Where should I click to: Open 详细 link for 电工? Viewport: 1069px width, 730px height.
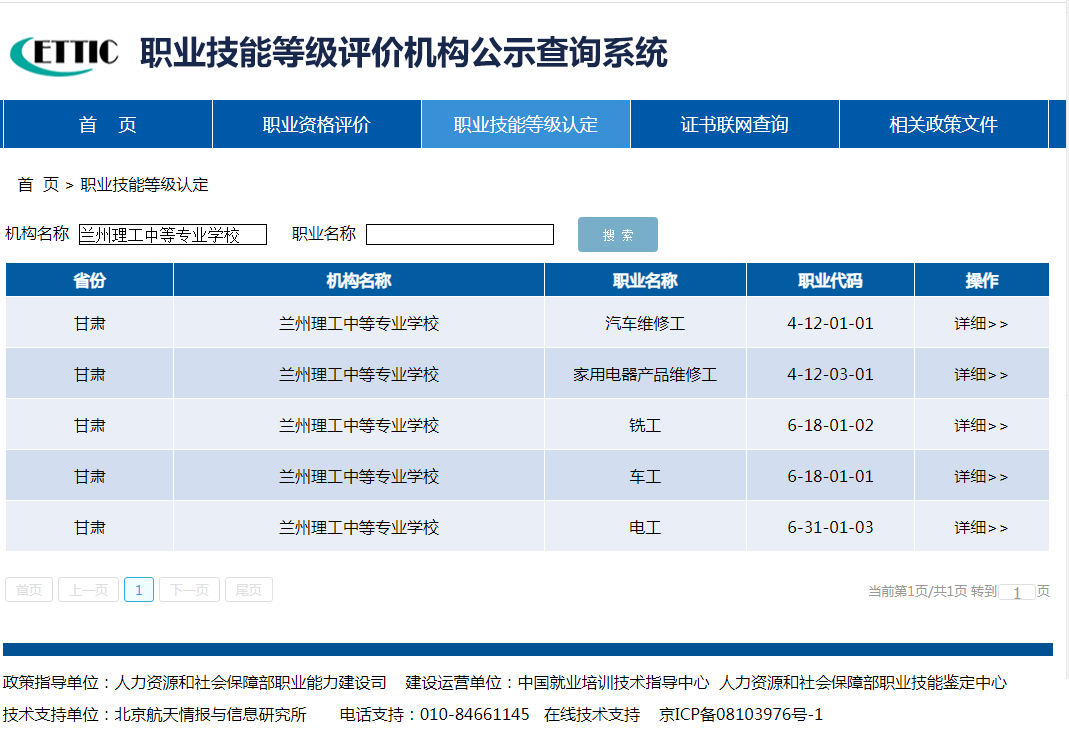tap(981, 528)
